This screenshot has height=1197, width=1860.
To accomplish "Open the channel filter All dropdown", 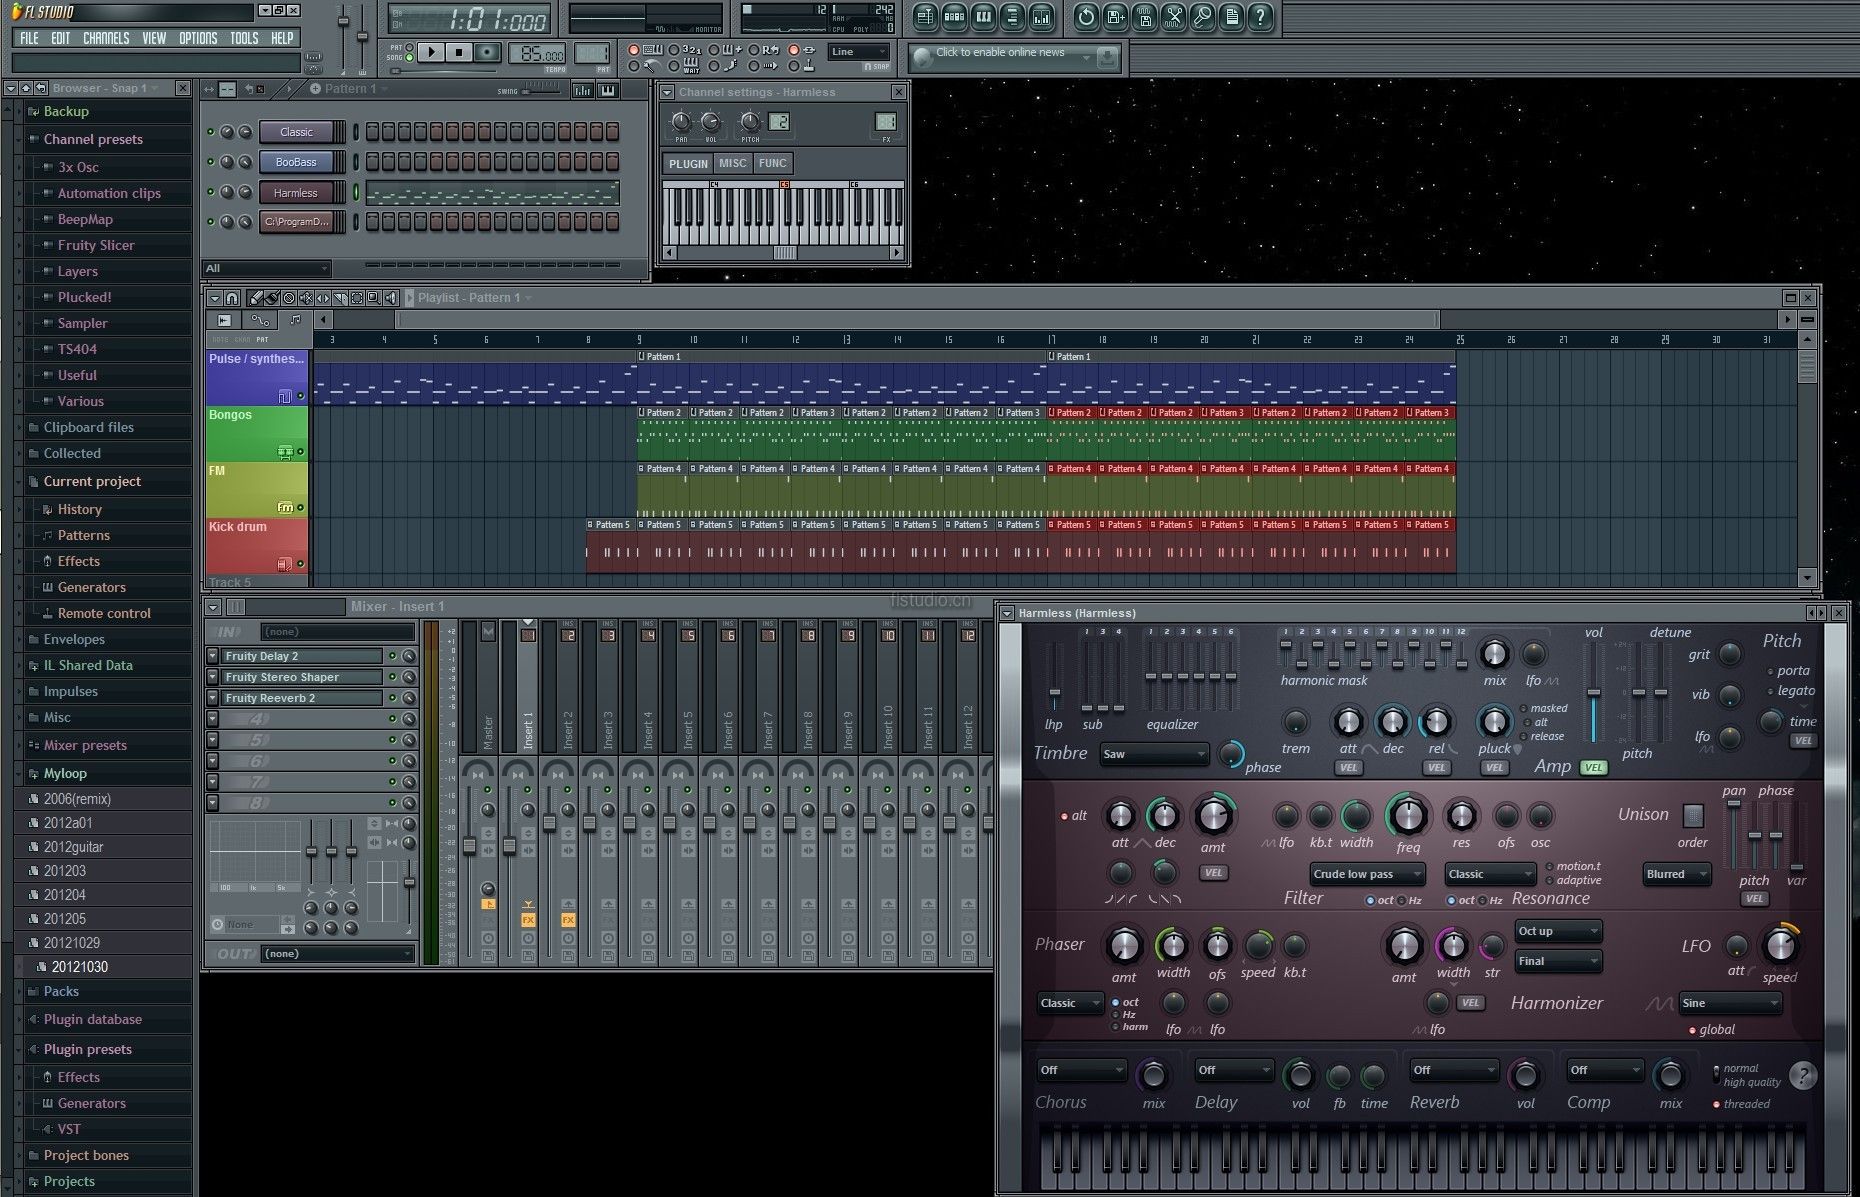I will (266, 268).
